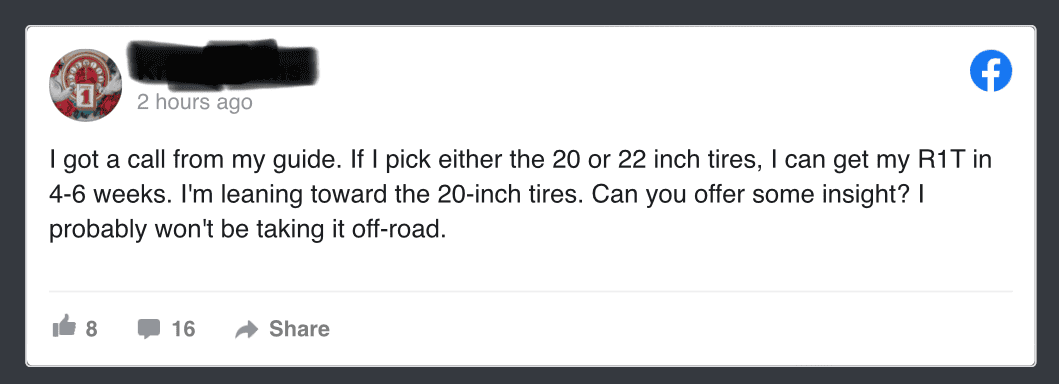The image size is (1059, 384).
Task: View the 8 likes count
Action: point(91,329)
